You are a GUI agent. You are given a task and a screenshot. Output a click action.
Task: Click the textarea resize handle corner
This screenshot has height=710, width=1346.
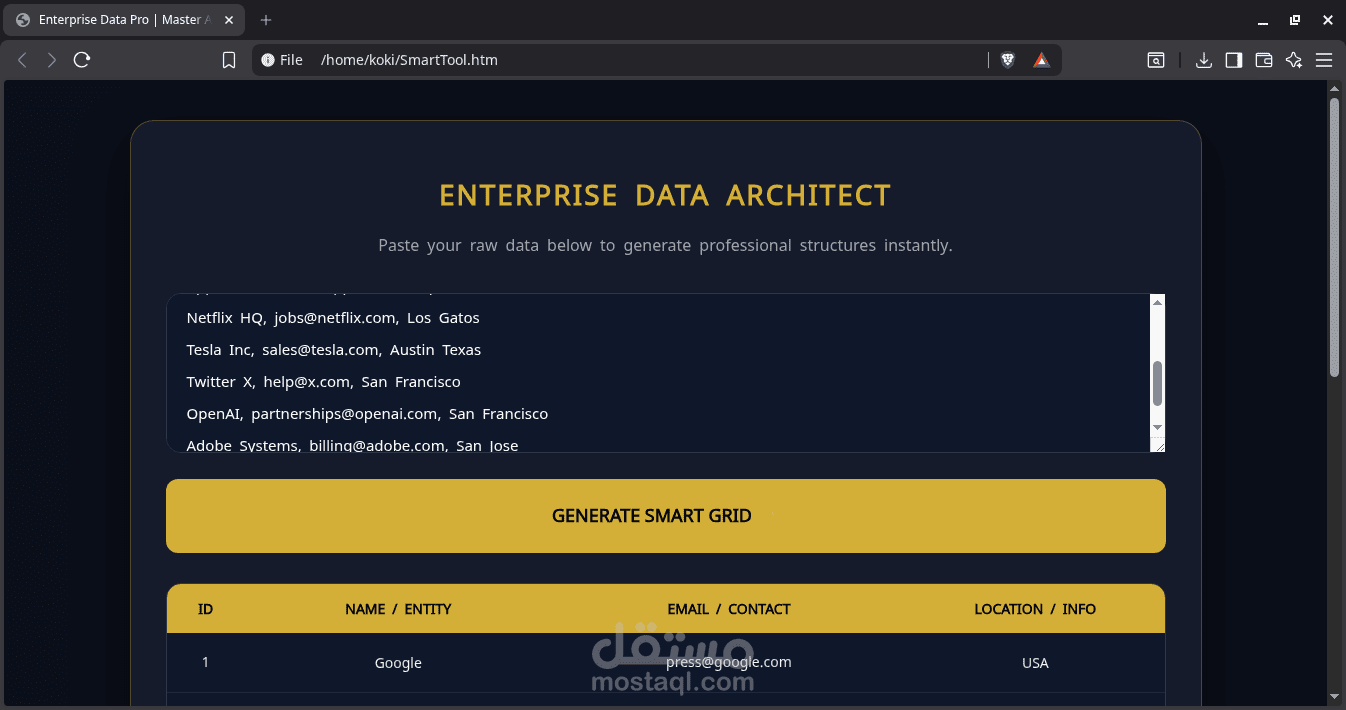[1158, 445]
